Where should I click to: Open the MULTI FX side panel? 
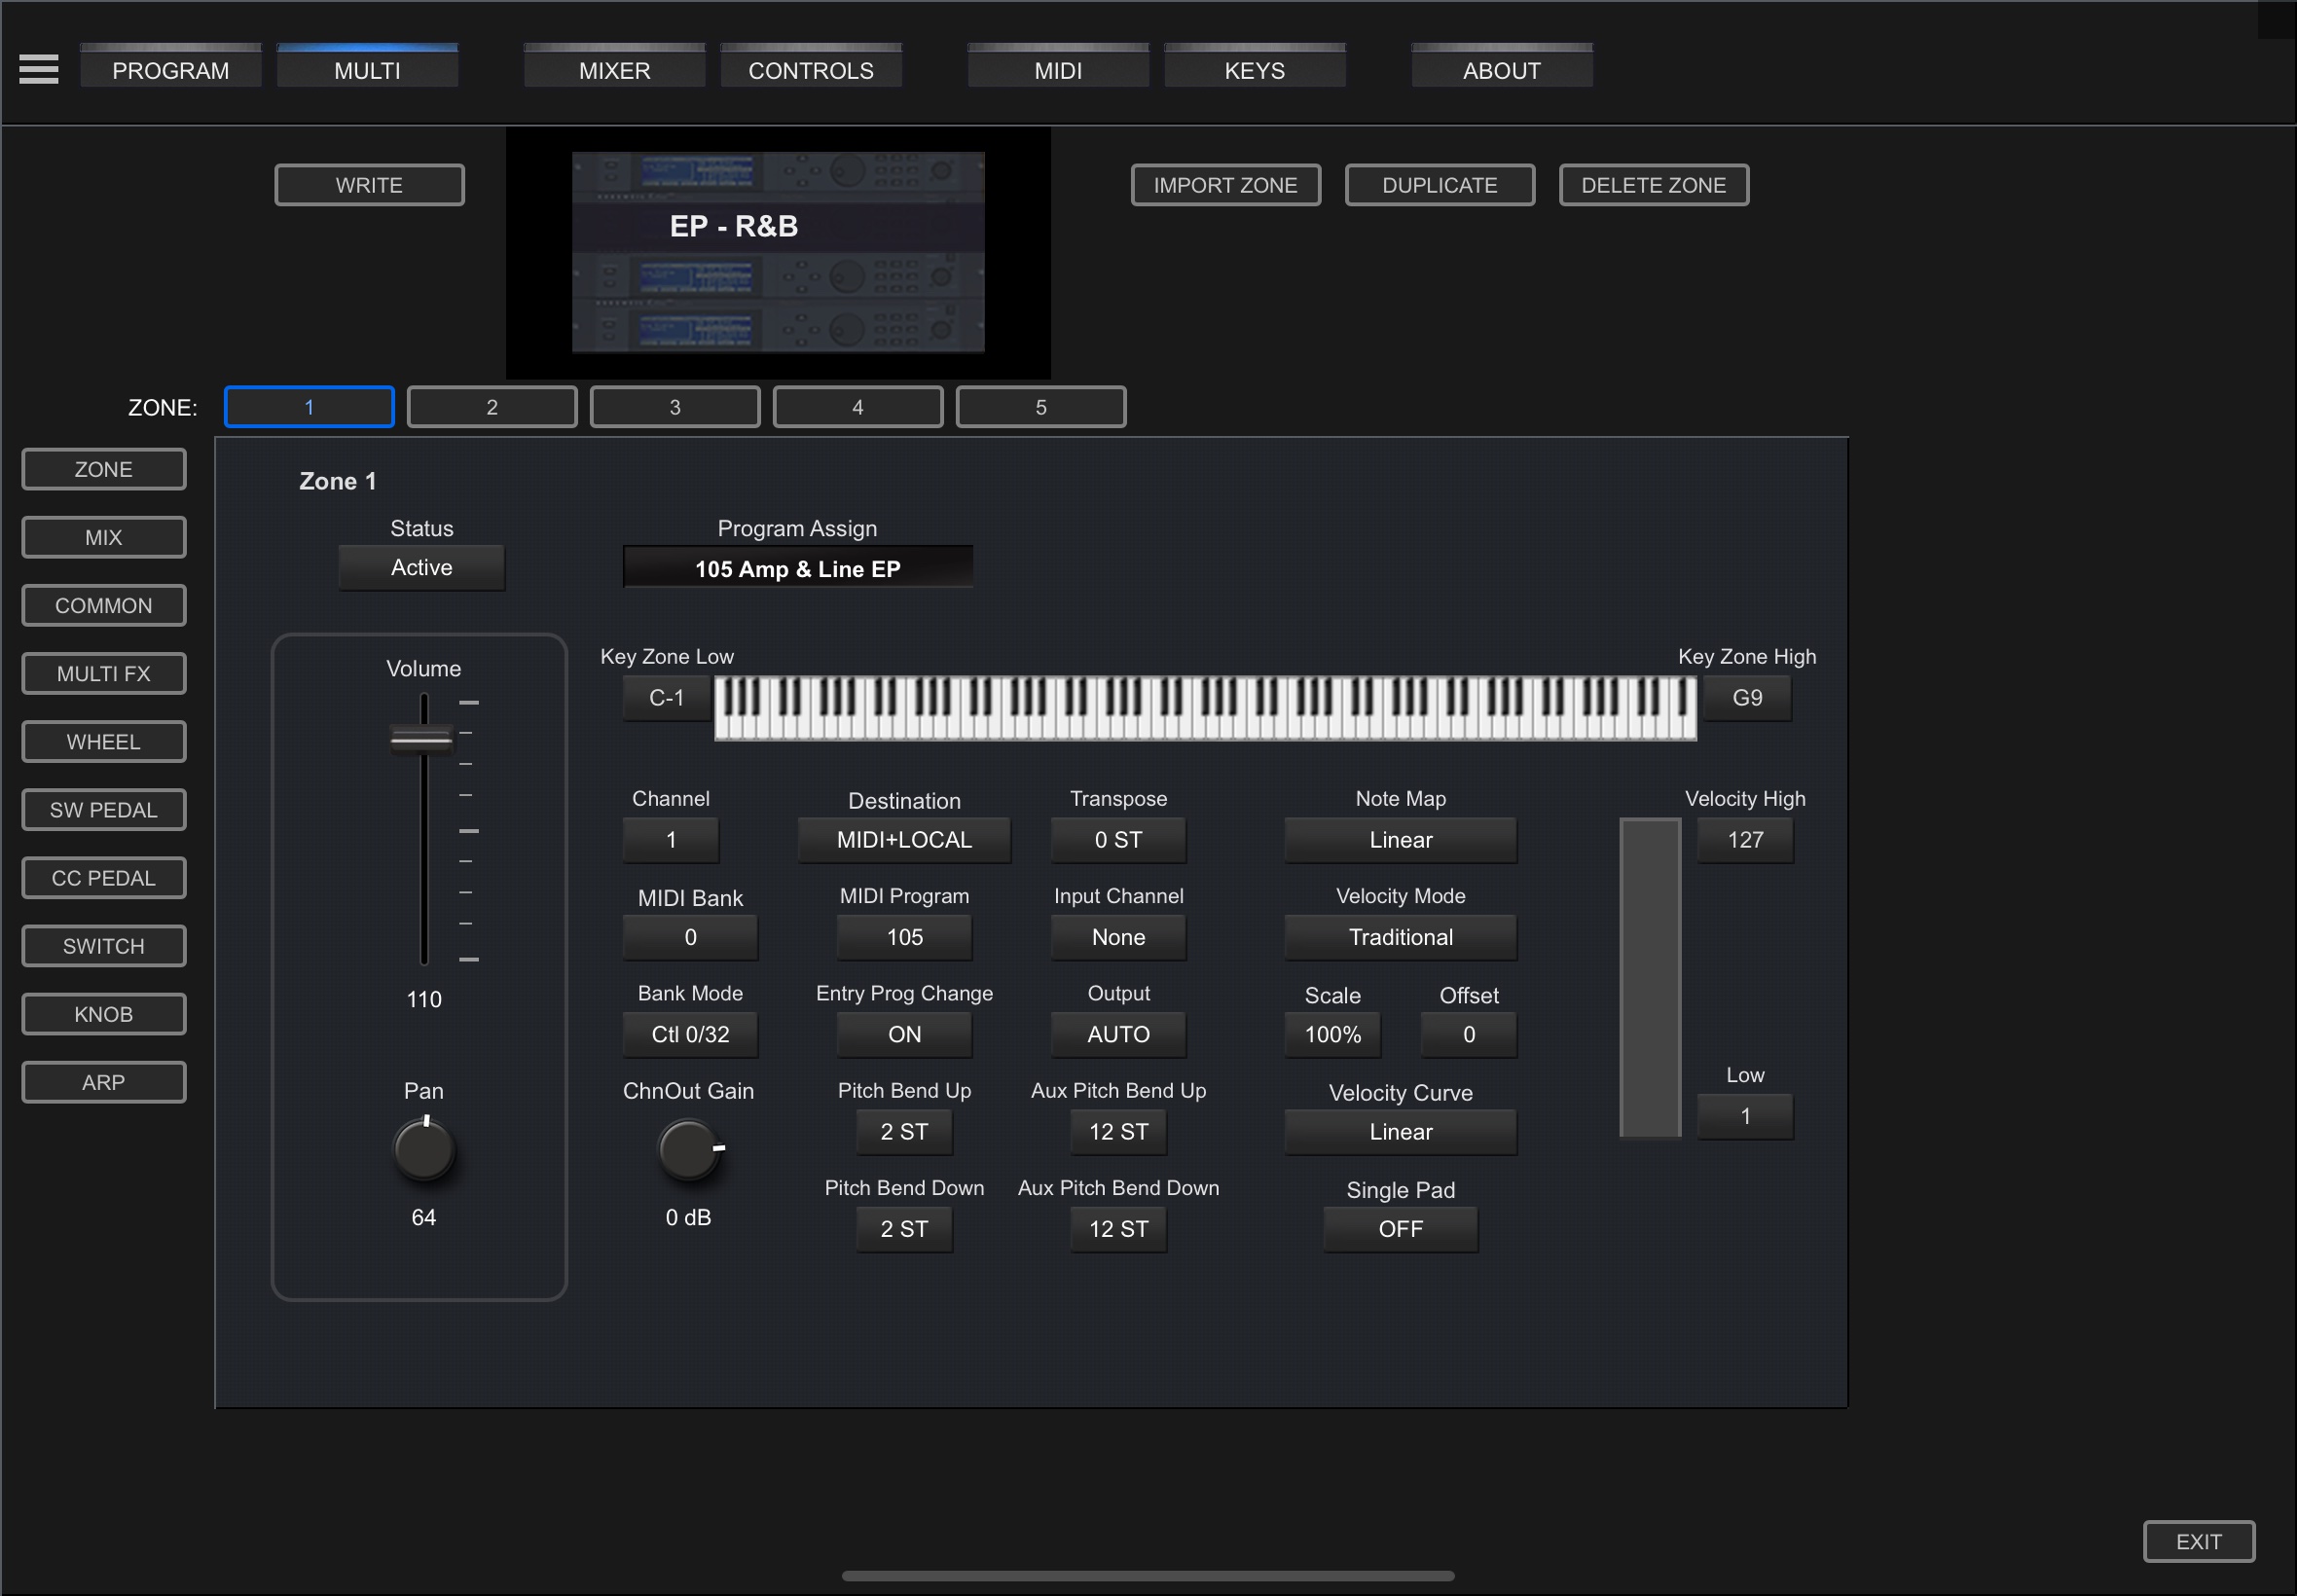pos(104,674)
